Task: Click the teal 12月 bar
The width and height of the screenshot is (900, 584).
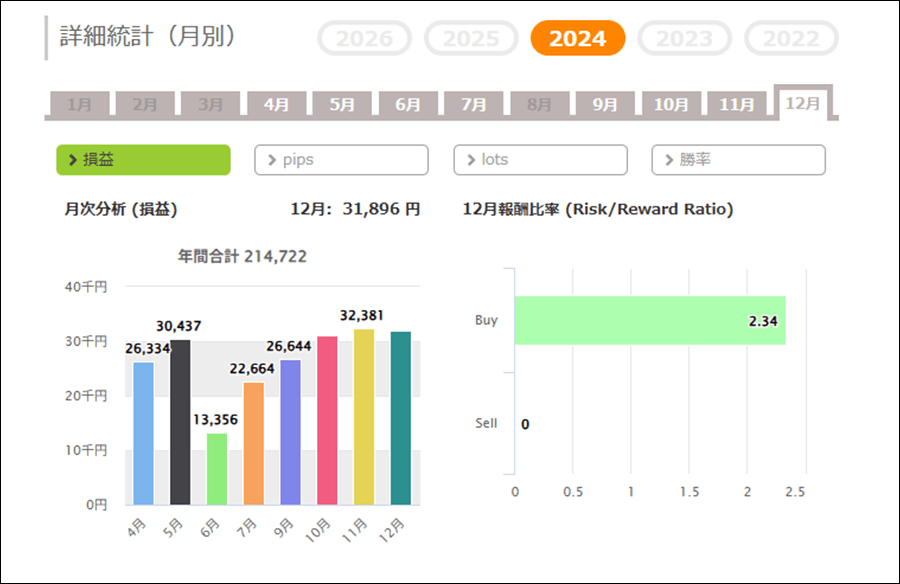Action: [x=400, y=418]
